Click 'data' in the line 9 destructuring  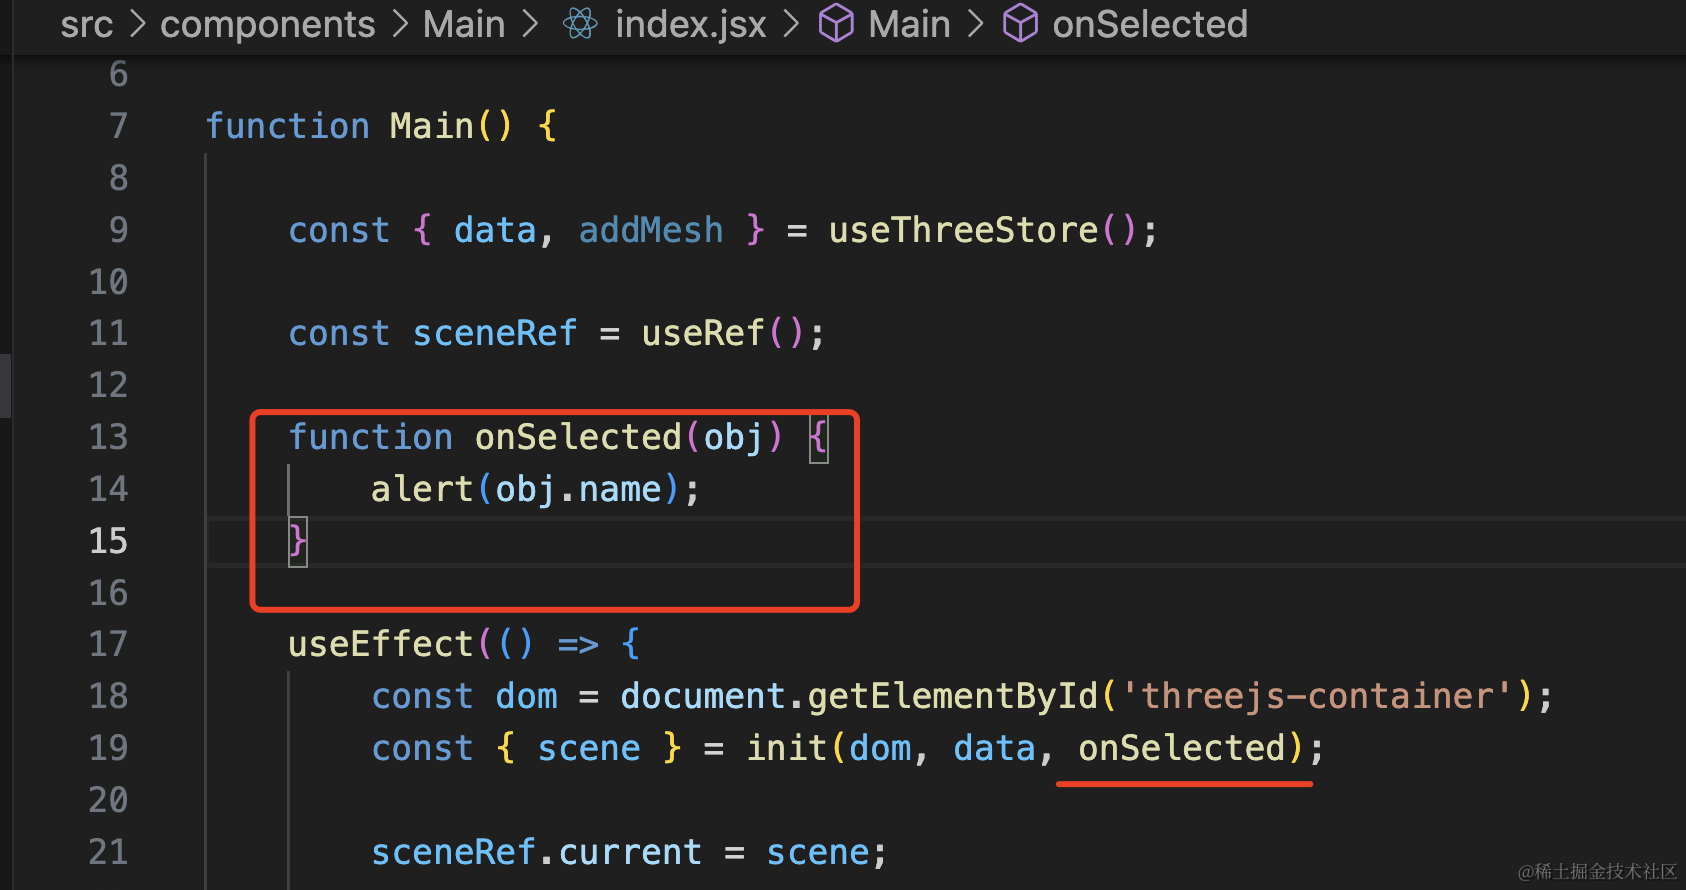[x=495, y=230]
